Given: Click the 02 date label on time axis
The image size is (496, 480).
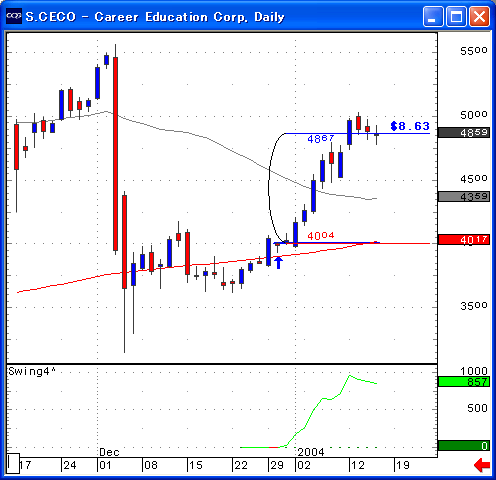Looking at the screenshot, I should click(x=304, y=465).
